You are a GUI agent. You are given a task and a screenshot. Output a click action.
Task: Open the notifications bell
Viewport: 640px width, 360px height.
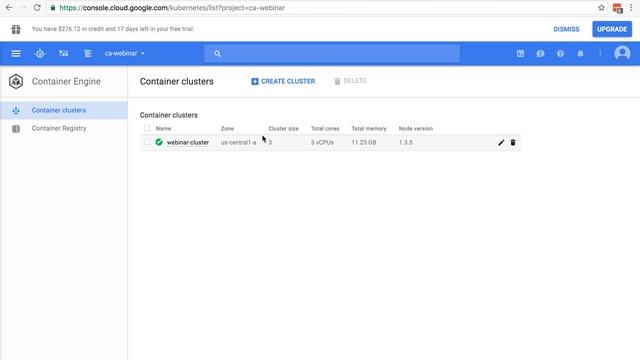click(580, 53)
